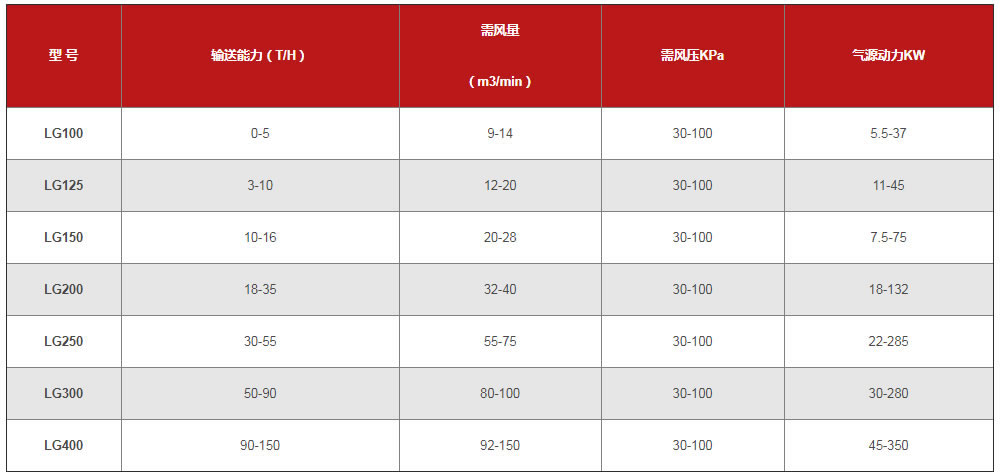
Task: Click the 0-5 capacity value
Action: (260, 133)
